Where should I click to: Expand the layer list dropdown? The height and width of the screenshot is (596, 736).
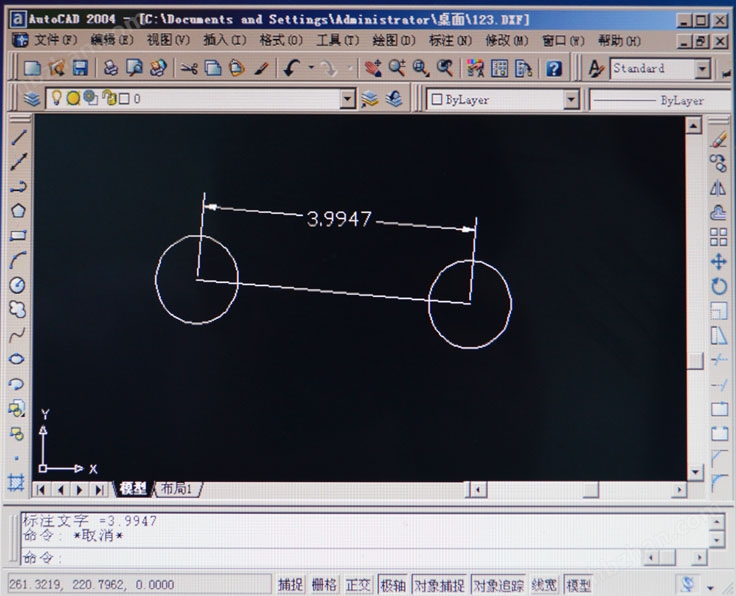348,99
